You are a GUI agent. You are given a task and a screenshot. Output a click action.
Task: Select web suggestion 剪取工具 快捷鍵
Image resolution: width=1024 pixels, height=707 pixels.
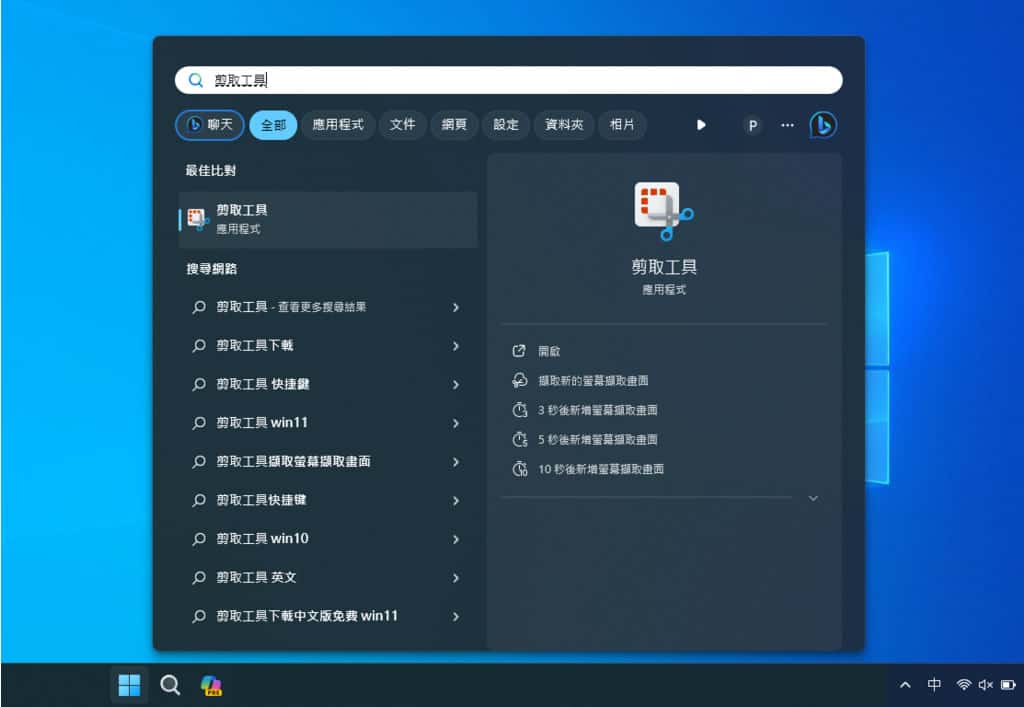(x=328, y=384)
